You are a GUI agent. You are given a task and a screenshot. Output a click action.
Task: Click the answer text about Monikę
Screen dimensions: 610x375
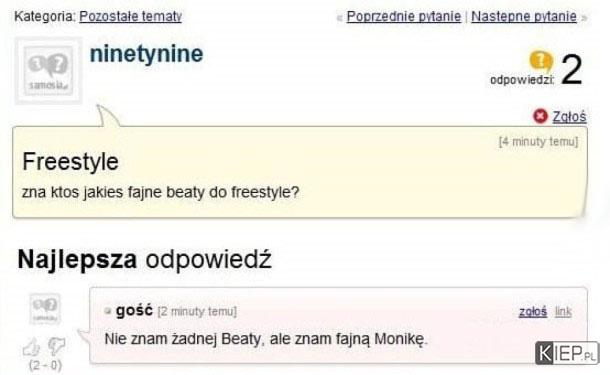(x=266, y=339)
